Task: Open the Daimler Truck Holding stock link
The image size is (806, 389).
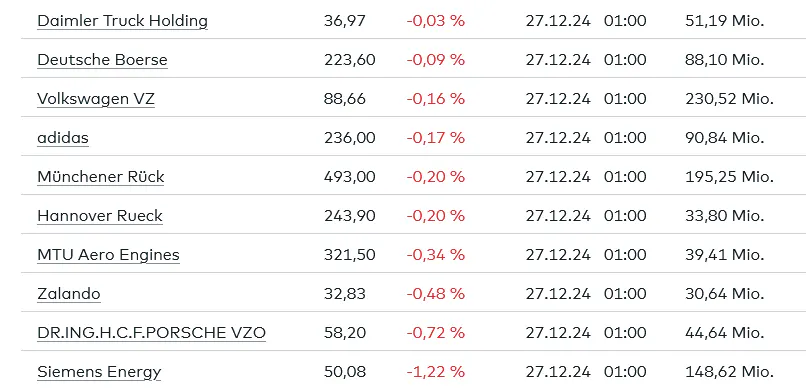Action: pyautogui.click(x=122, y=21)
